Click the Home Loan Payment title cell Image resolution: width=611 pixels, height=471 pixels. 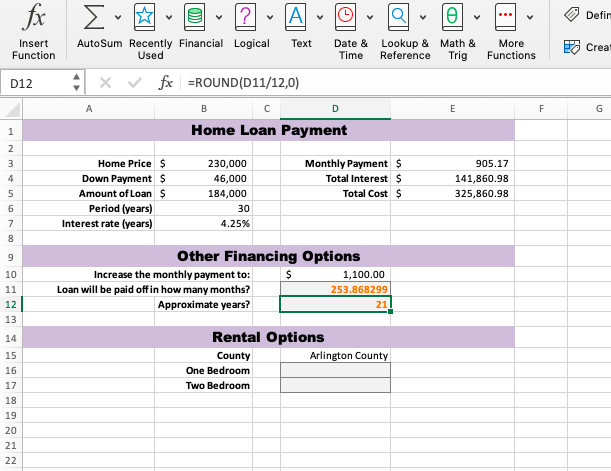tap(268, 131)
